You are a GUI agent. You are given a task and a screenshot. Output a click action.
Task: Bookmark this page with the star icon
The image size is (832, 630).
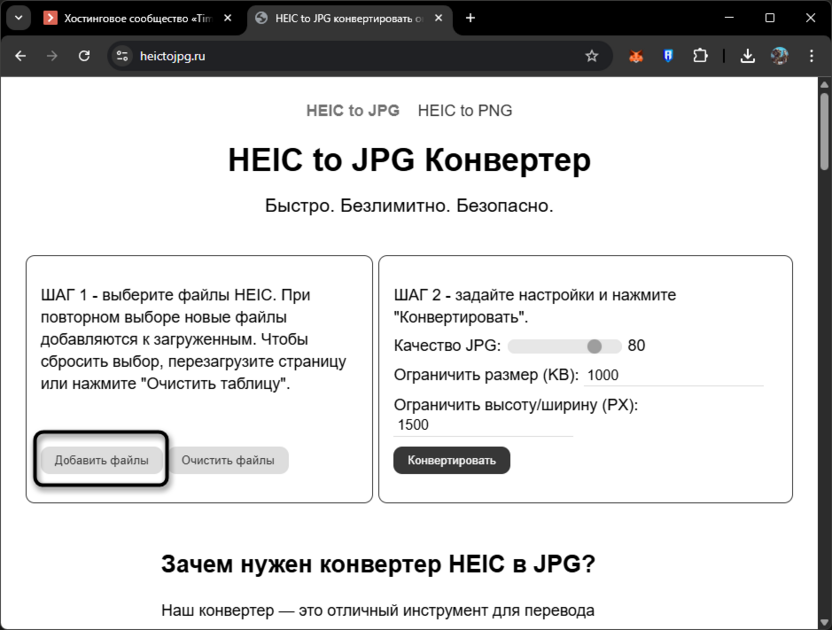(x=592, y=56)
